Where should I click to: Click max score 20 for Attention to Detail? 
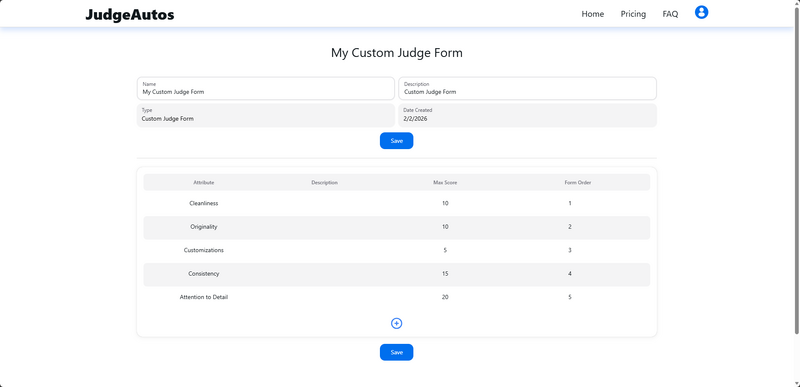445,297
